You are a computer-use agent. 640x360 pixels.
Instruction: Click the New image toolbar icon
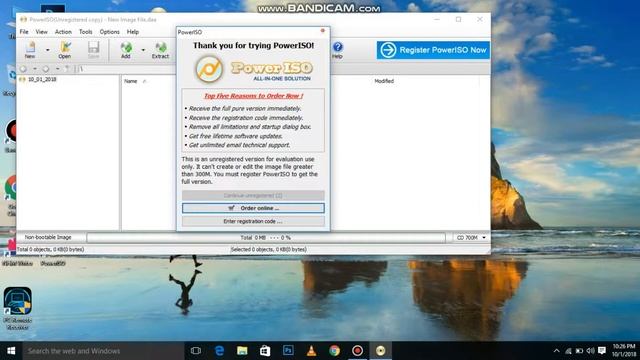[x=30, y=50]
